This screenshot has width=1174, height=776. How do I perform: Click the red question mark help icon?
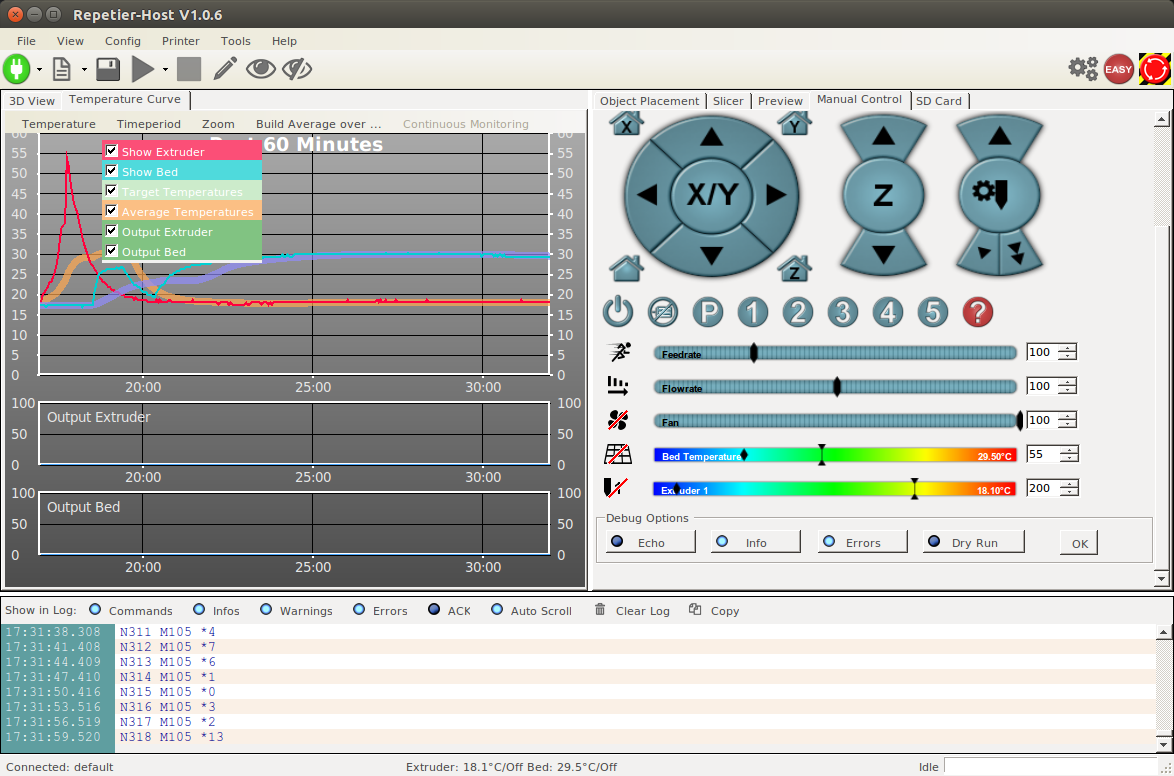coord(977,312)
